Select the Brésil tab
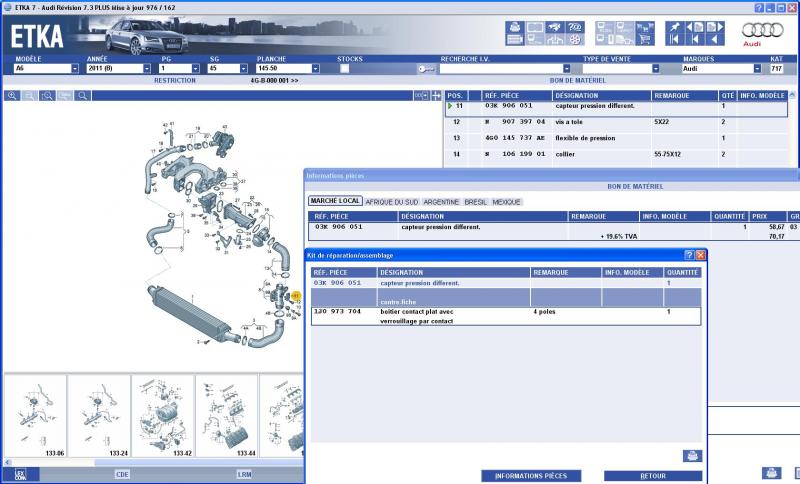Viewport: 800px width, 484px height. (x=476, y=202)
